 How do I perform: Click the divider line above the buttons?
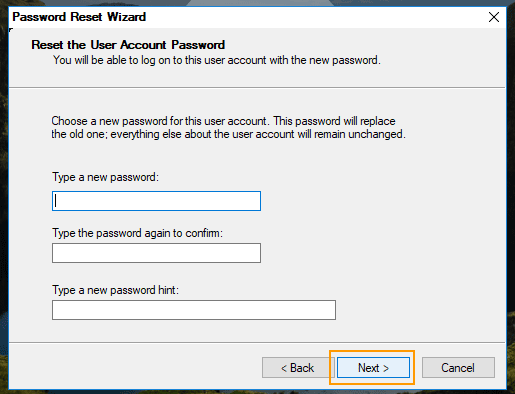[257, 342]
